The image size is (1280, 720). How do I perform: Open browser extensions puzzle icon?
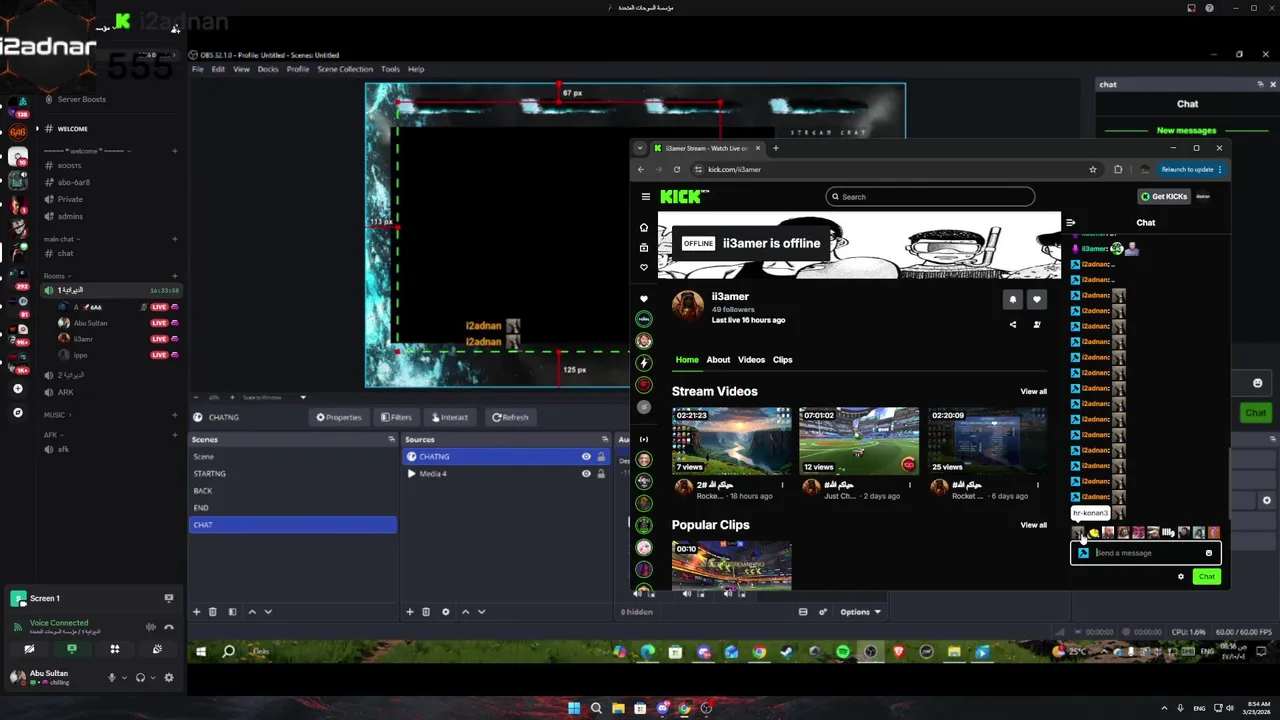click(1118, 169)
